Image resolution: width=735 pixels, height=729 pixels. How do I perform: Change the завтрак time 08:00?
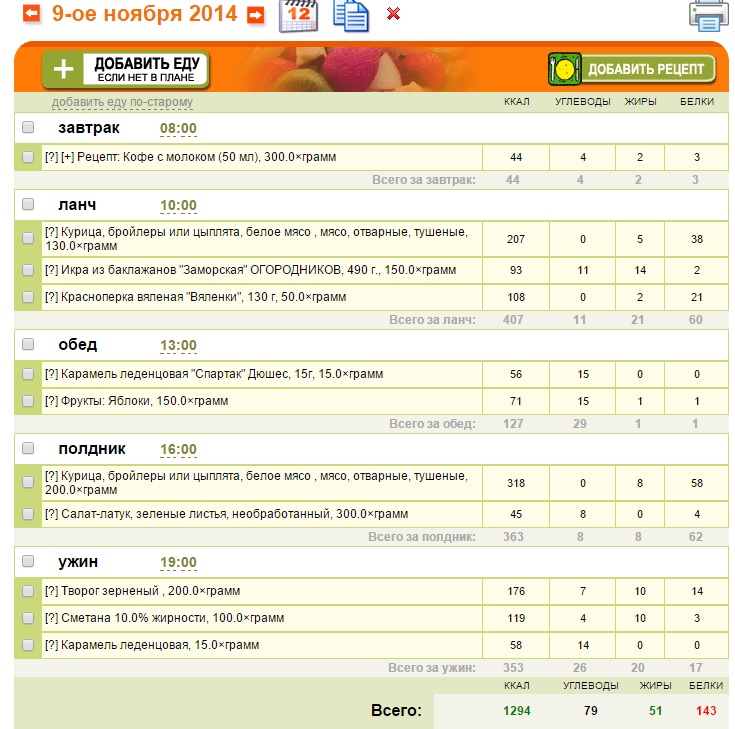click(178, 129)
